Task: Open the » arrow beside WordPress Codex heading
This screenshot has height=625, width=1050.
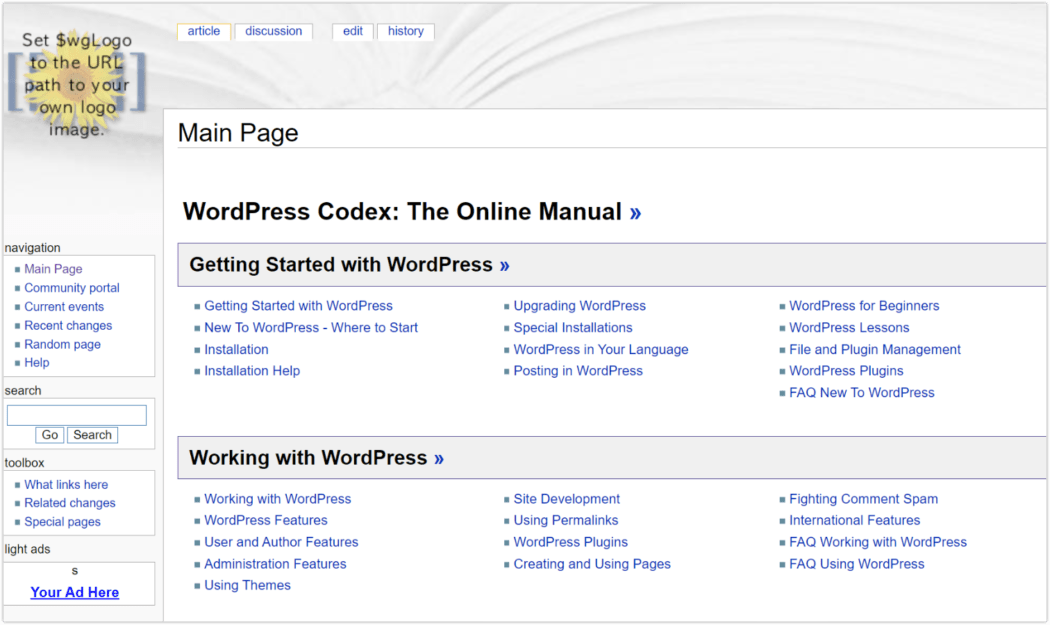Action: tap(635, 213)
